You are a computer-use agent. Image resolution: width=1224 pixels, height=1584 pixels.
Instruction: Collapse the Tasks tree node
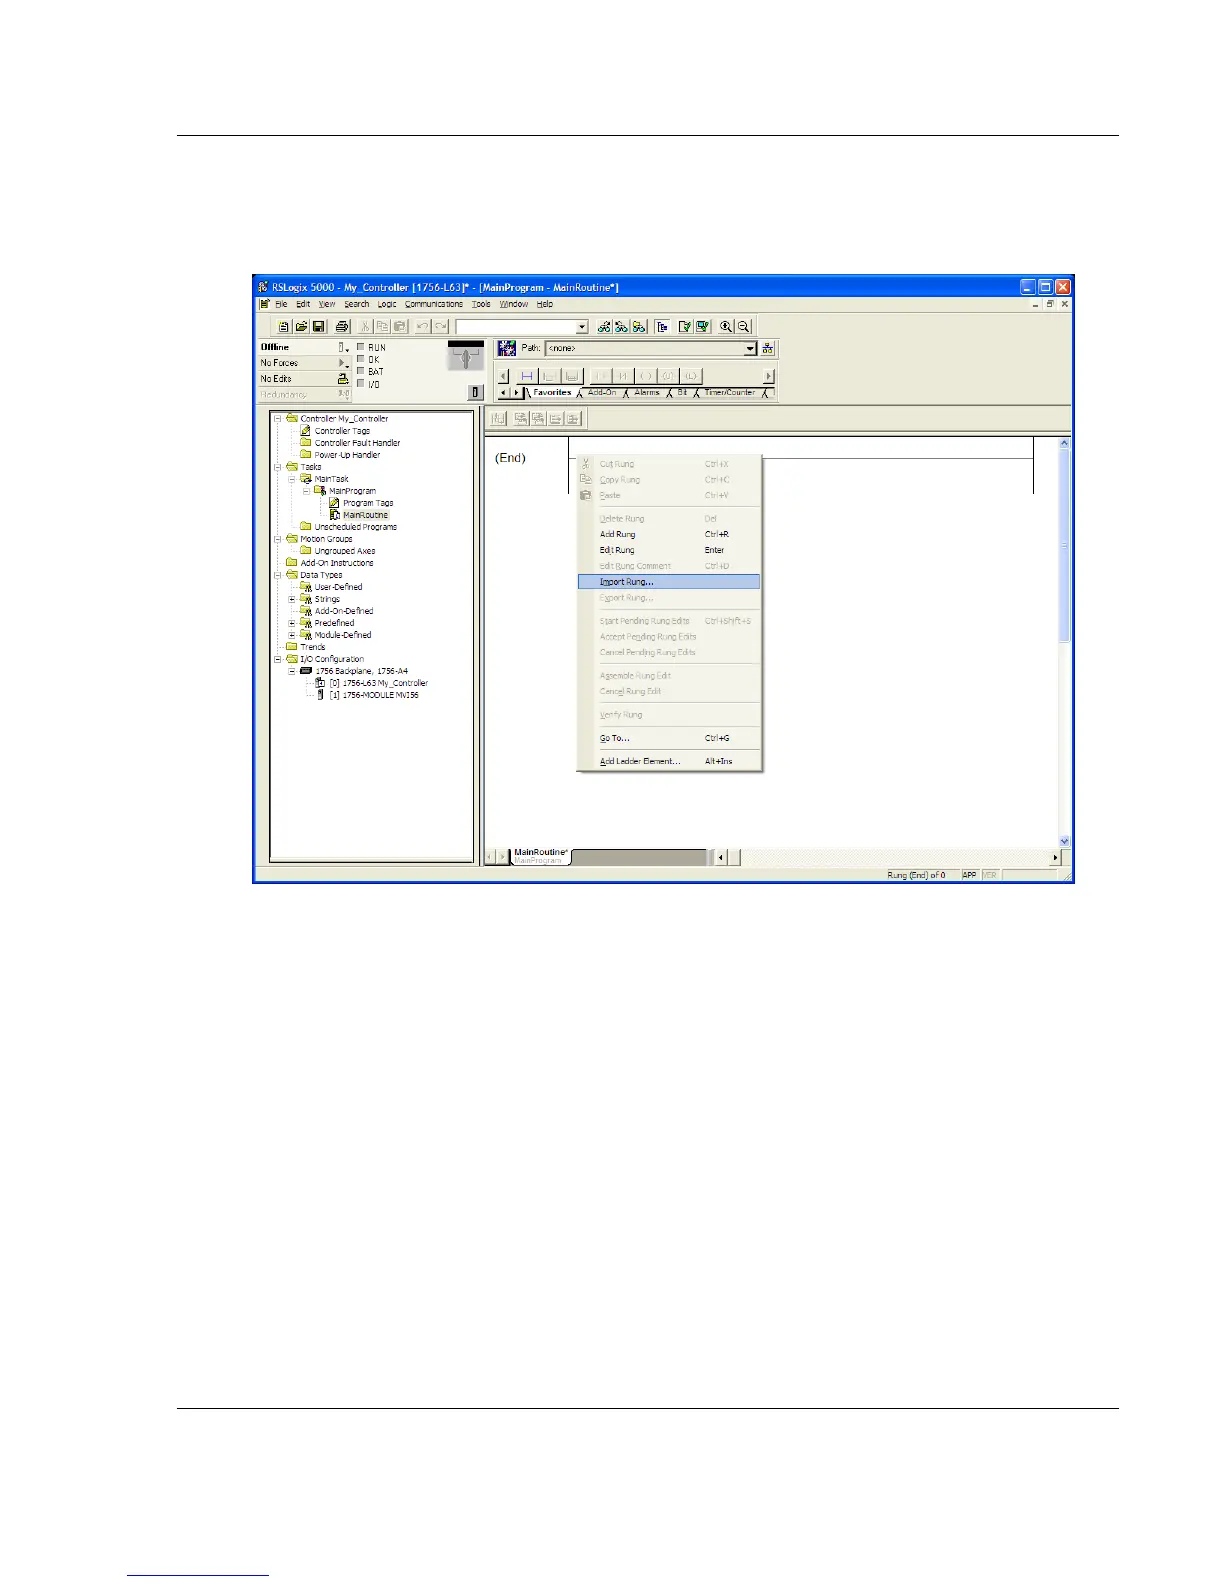(279, 467)
